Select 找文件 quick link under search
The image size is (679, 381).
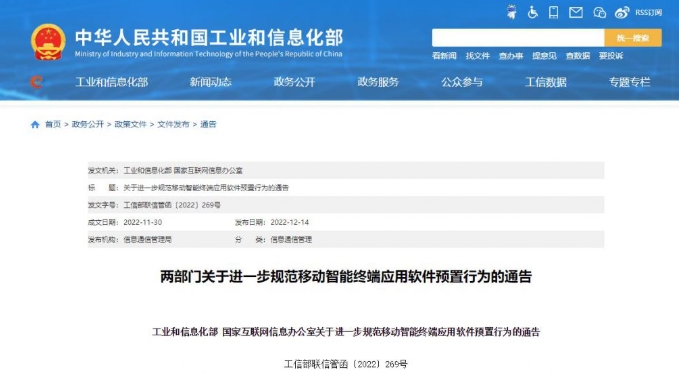click(x=478, y=56)
